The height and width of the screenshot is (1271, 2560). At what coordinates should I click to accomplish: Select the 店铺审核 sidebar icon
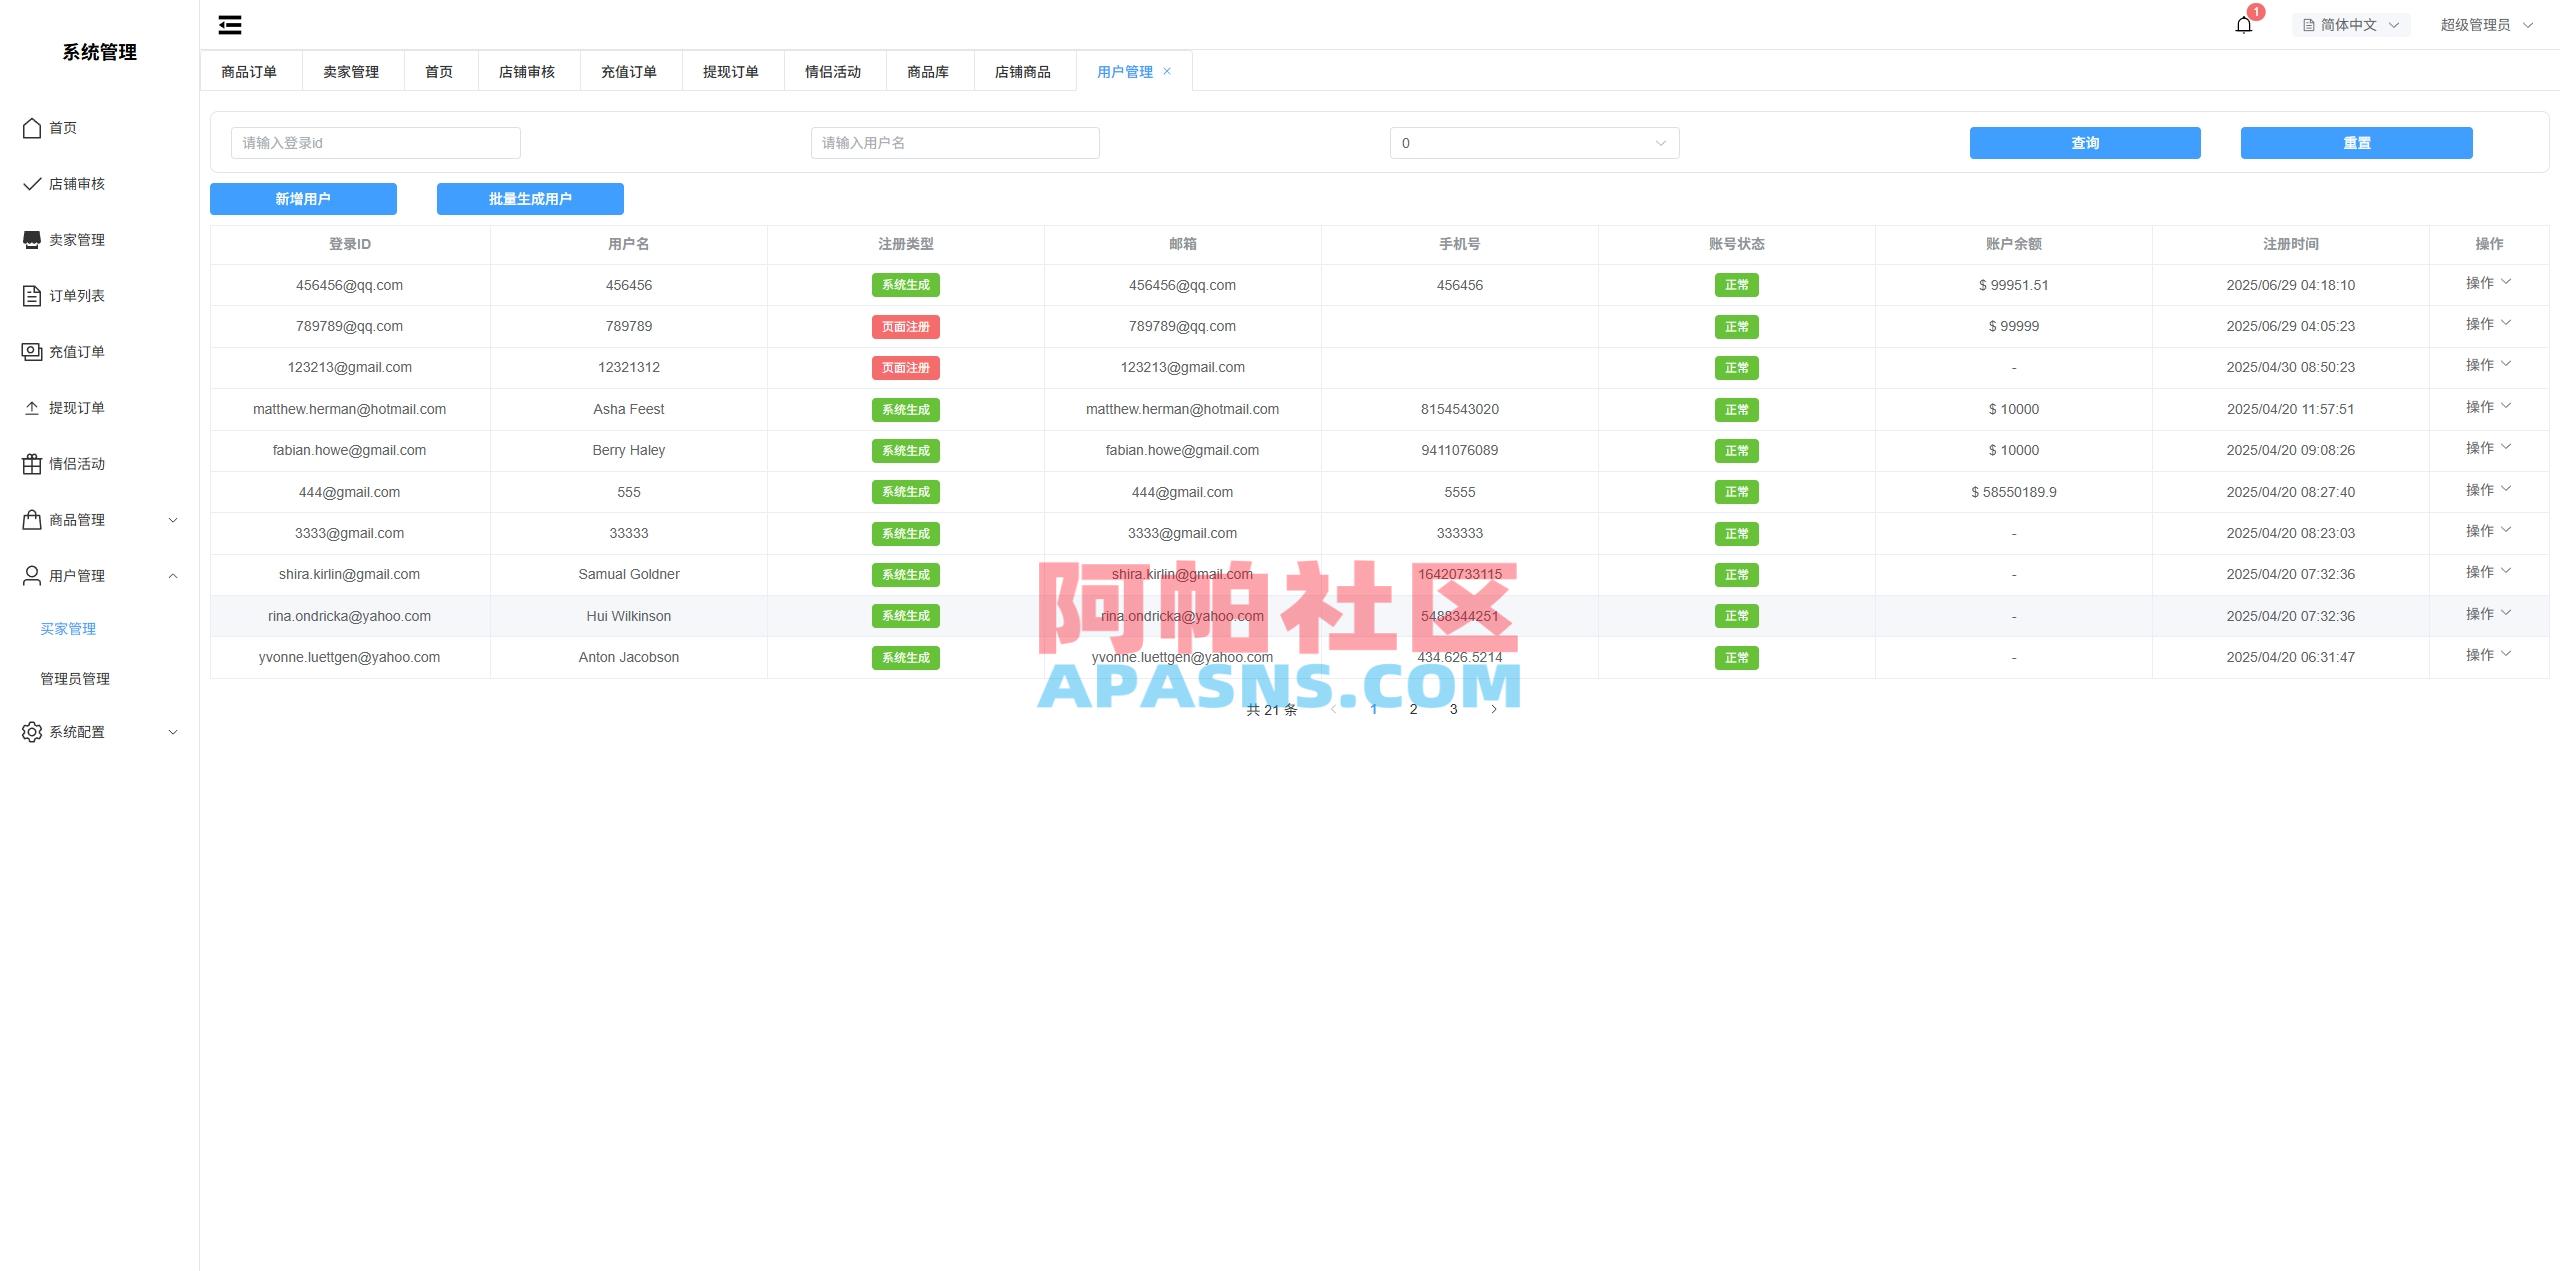point(31,184)
